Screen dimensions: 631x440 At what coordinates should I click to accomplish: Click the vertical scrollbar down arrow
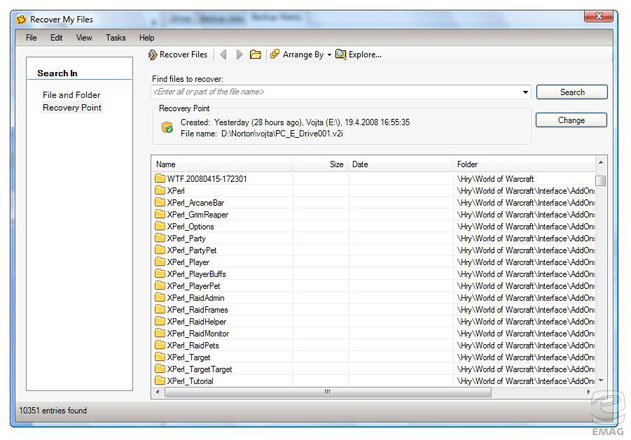[601, 380]
